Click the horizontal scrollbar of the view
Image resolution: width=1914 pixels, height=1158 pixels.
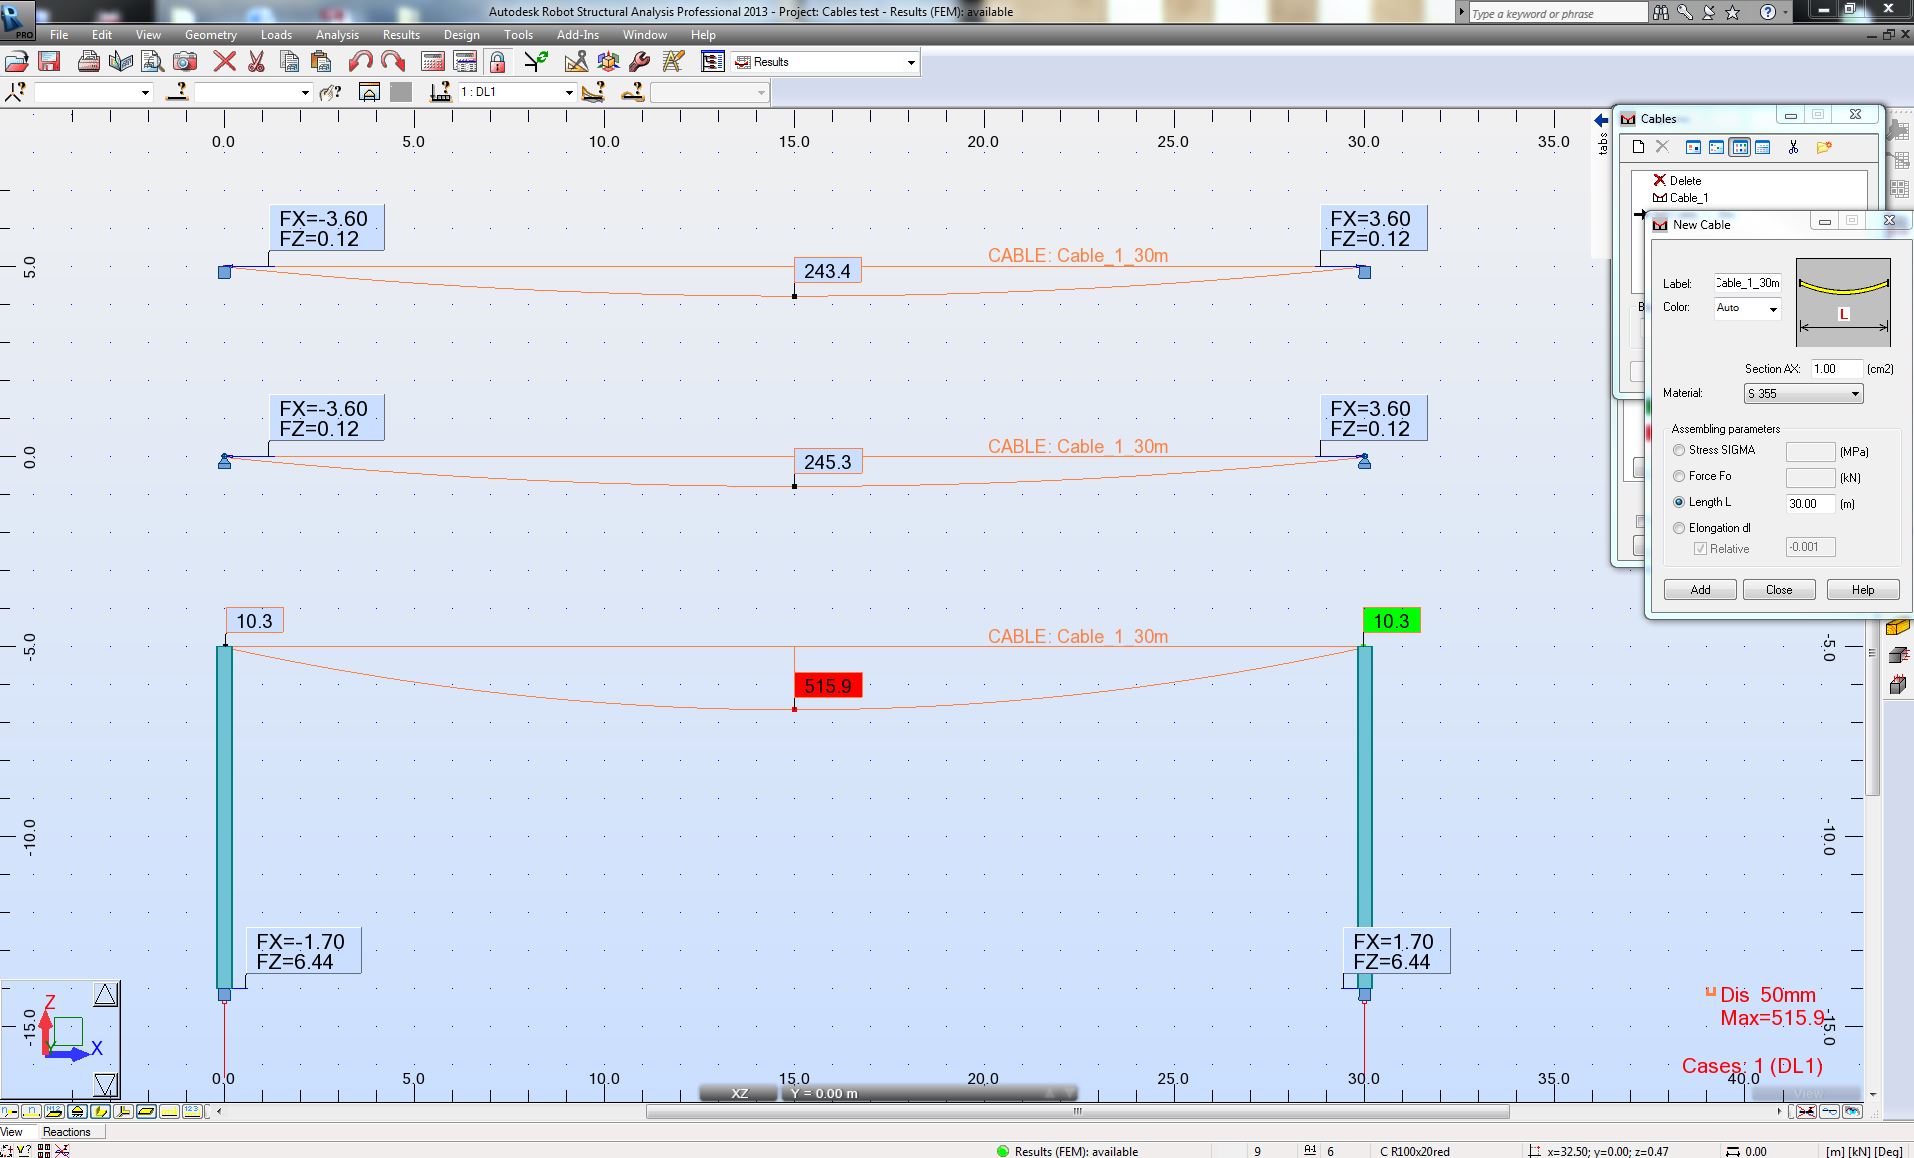coord(1077,1112)
